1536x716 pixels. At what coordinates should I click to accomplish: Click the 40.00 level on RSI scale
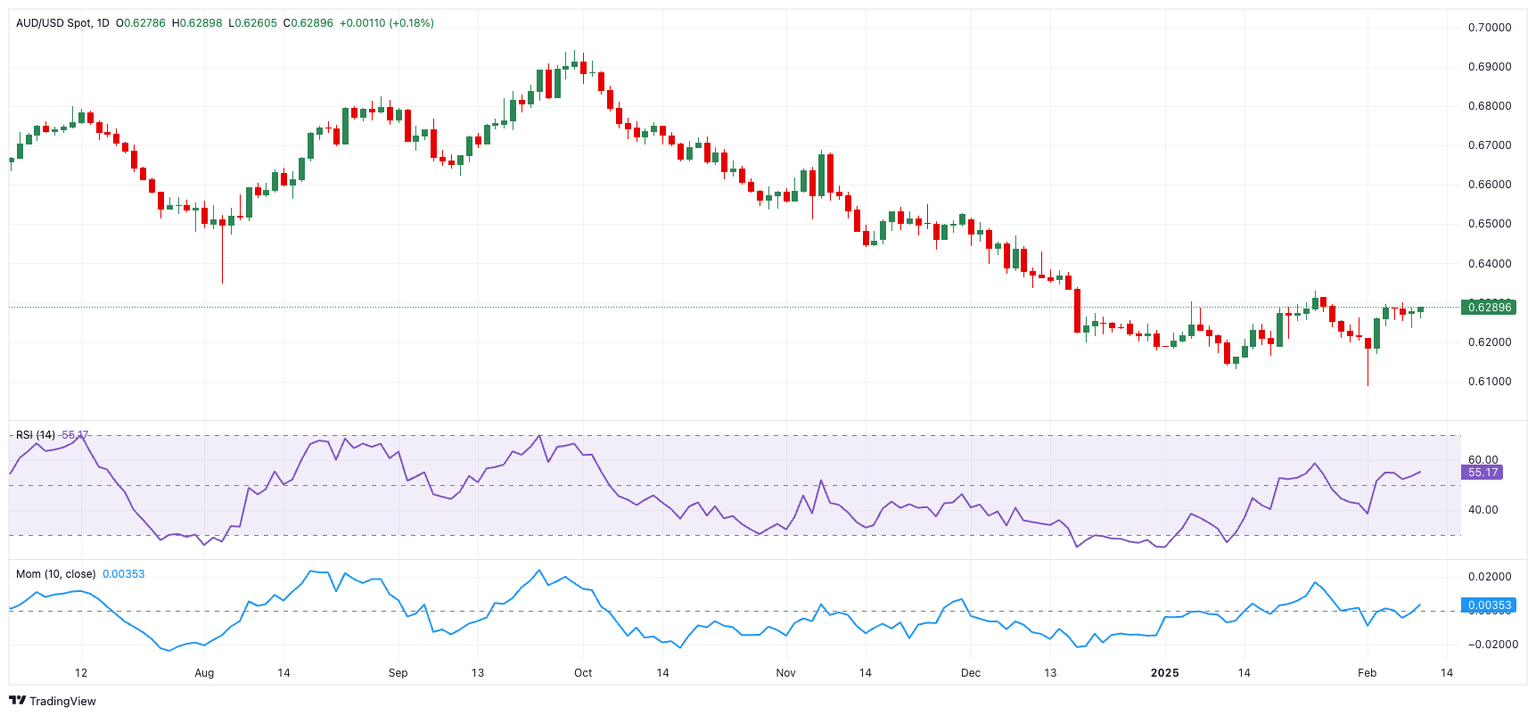[x=1483, y=510]
